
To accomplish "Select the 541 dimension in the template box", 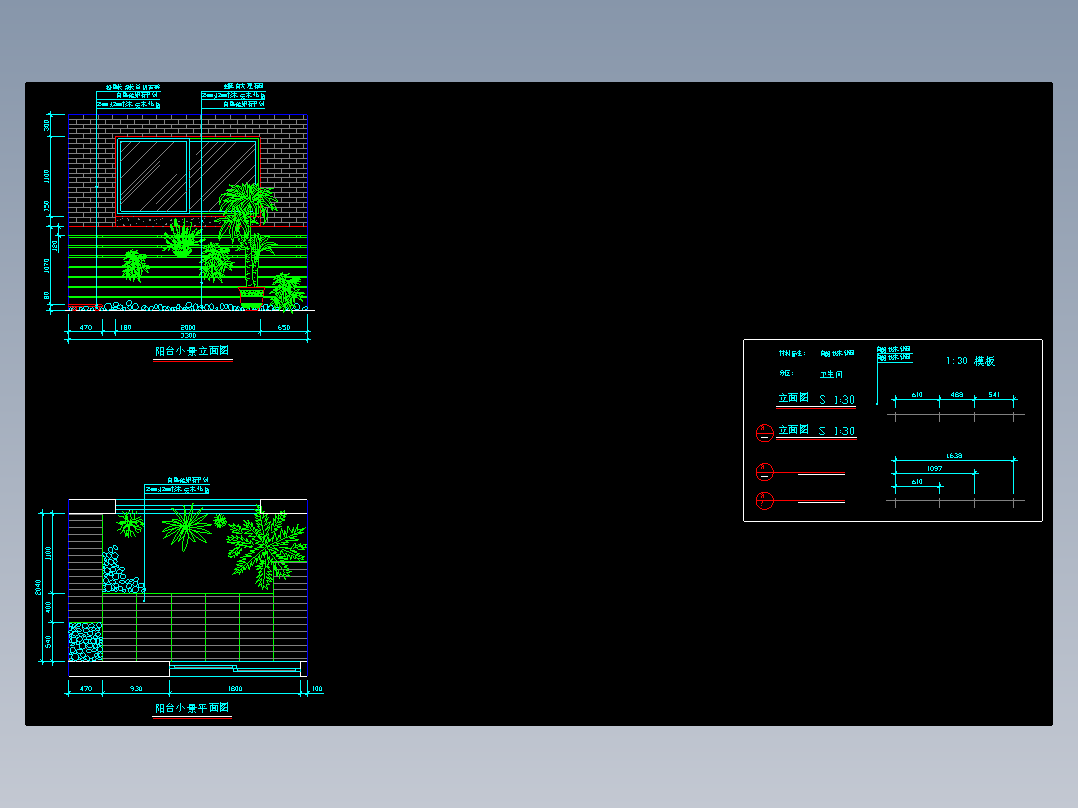I will click(993, 395).
